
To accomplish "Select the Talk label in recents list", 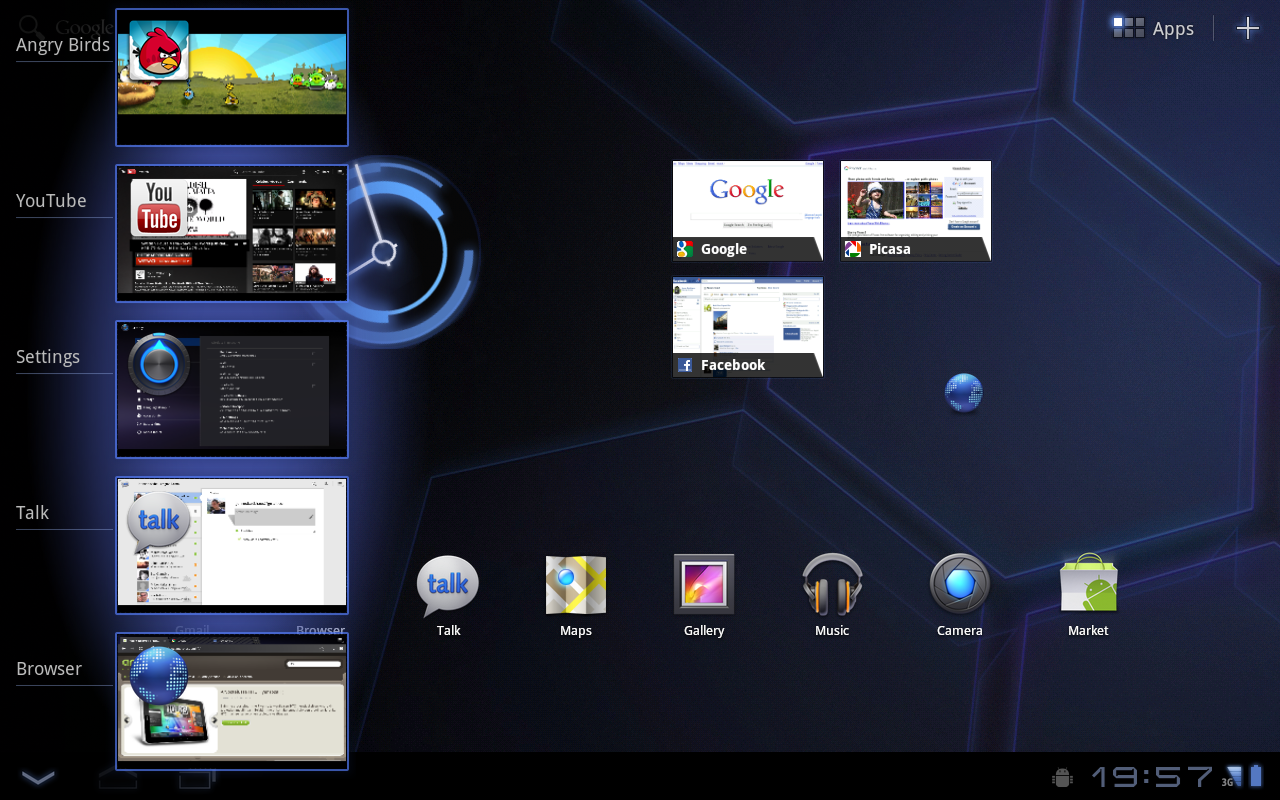I will click(32, 513).
